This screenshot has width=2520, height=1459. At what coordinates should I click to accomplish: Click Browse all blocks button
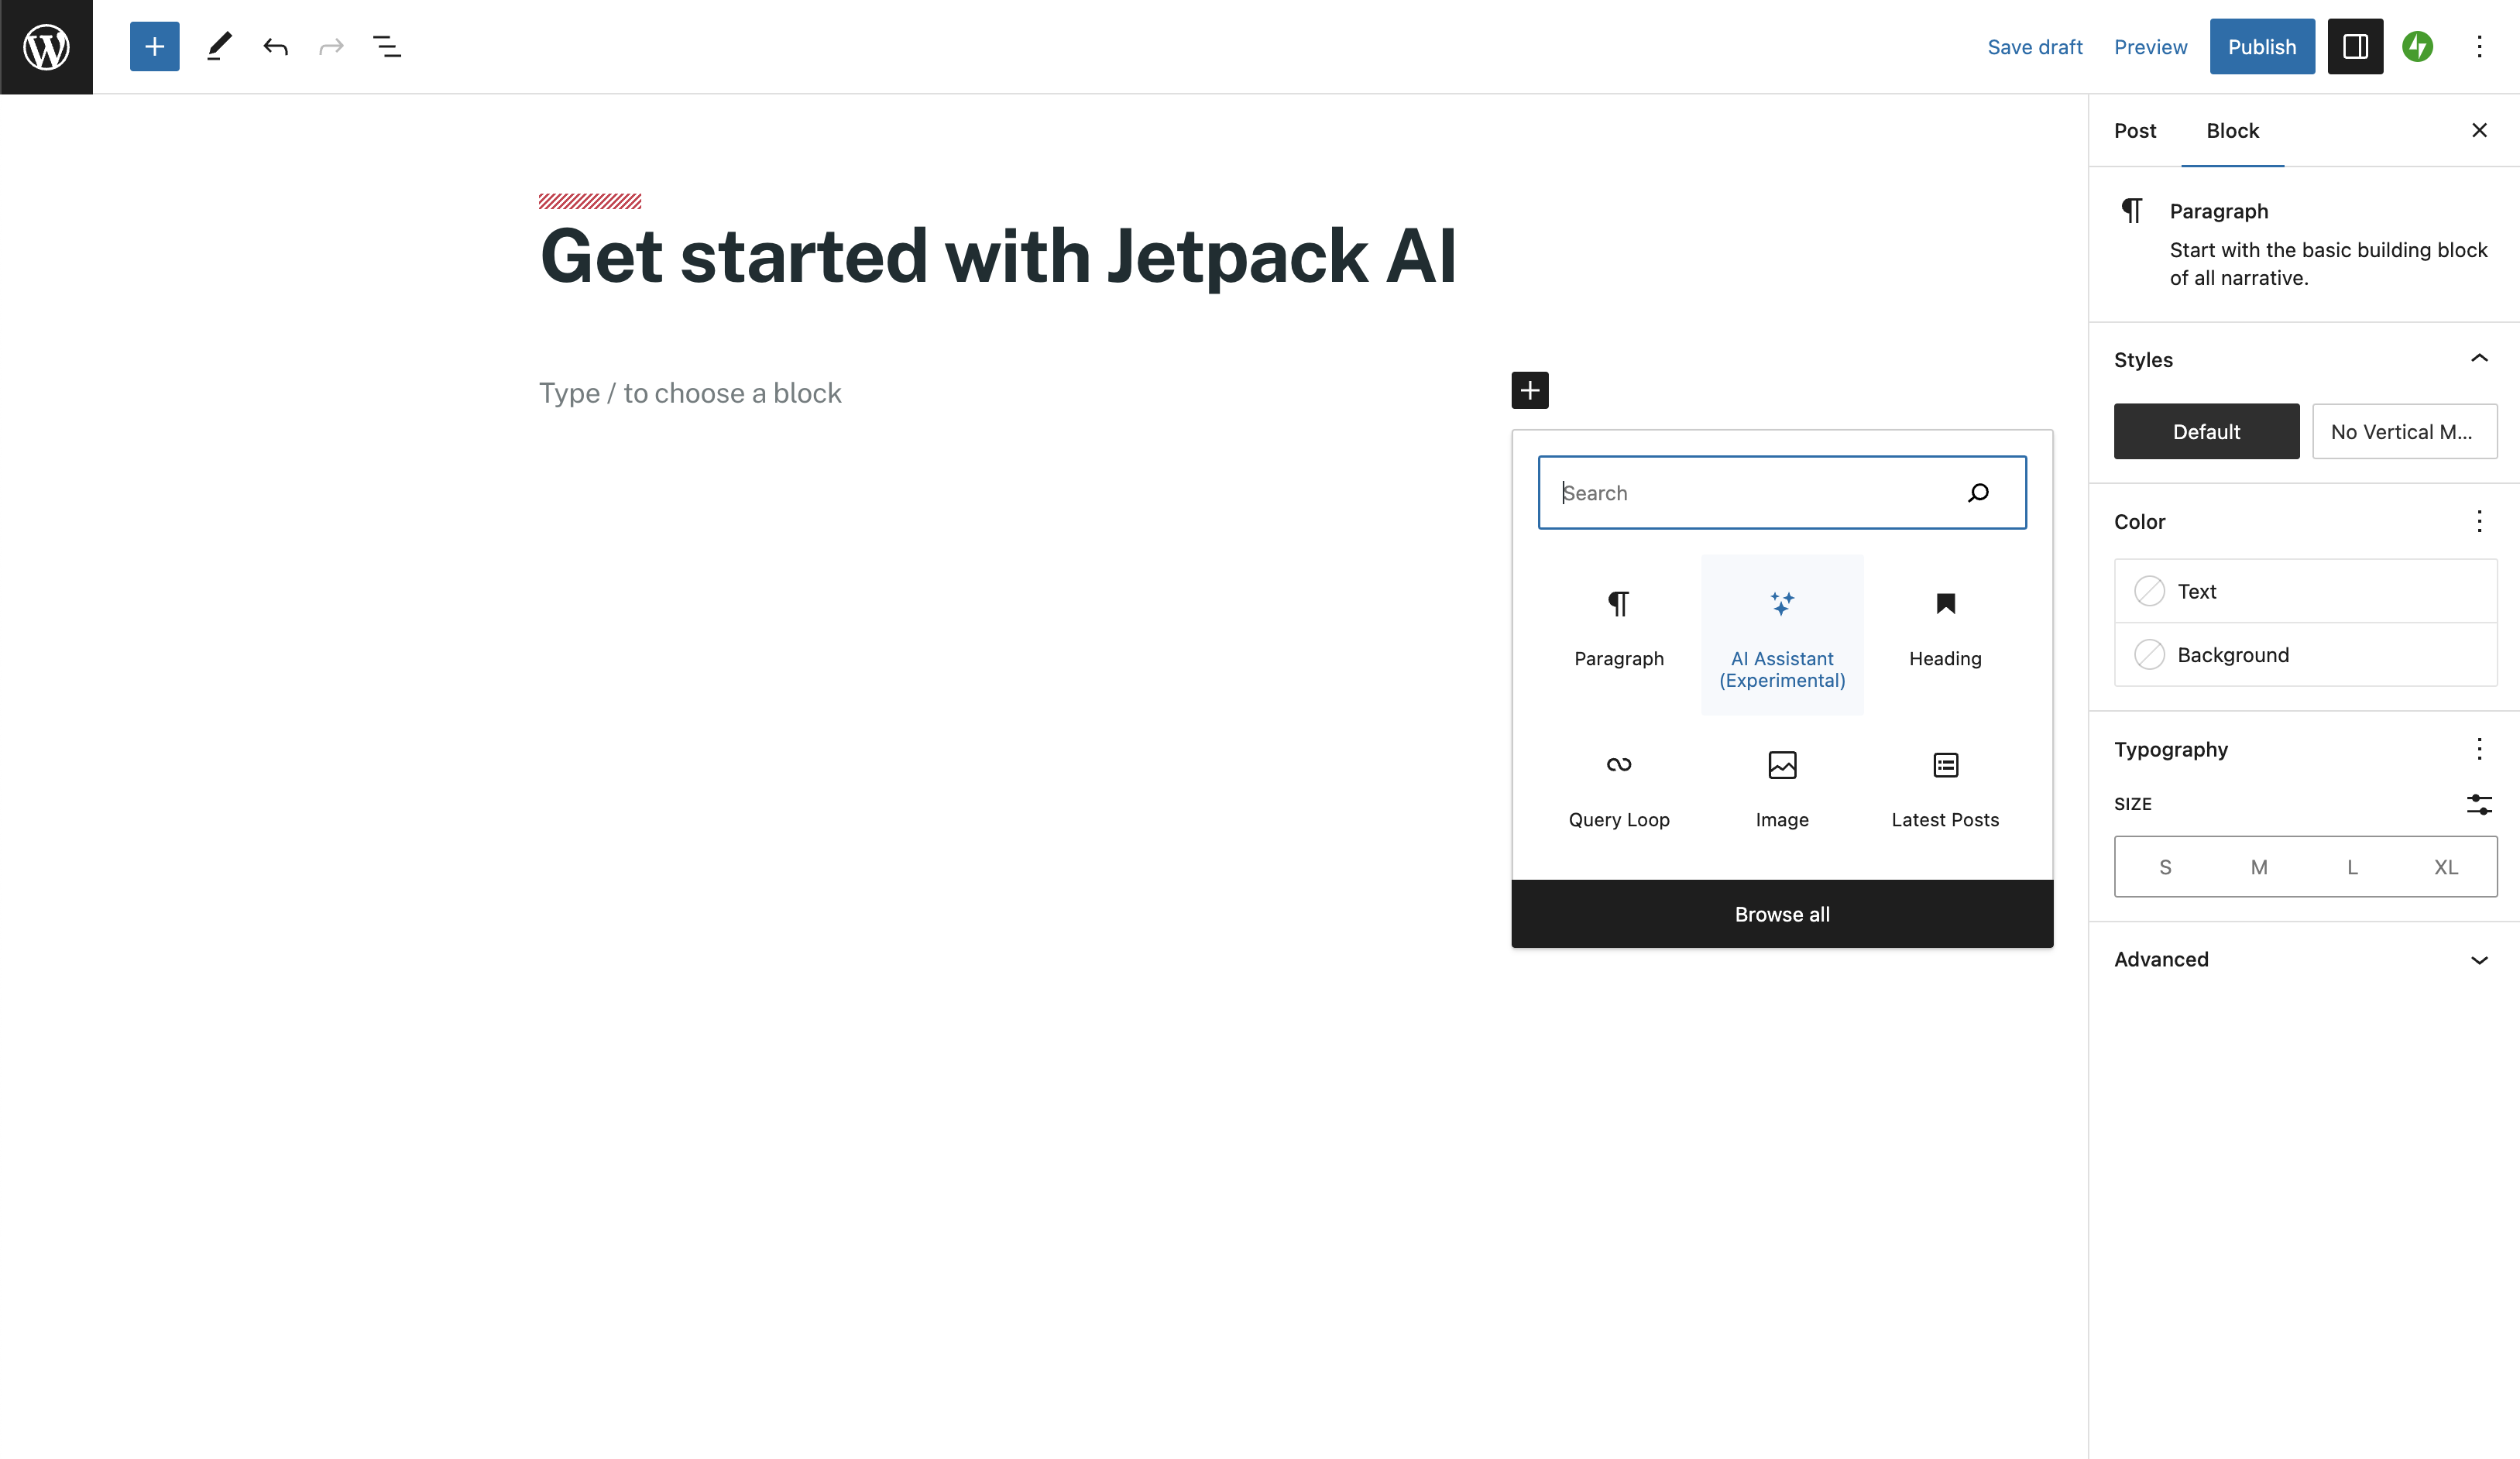tap(1781, 913)
